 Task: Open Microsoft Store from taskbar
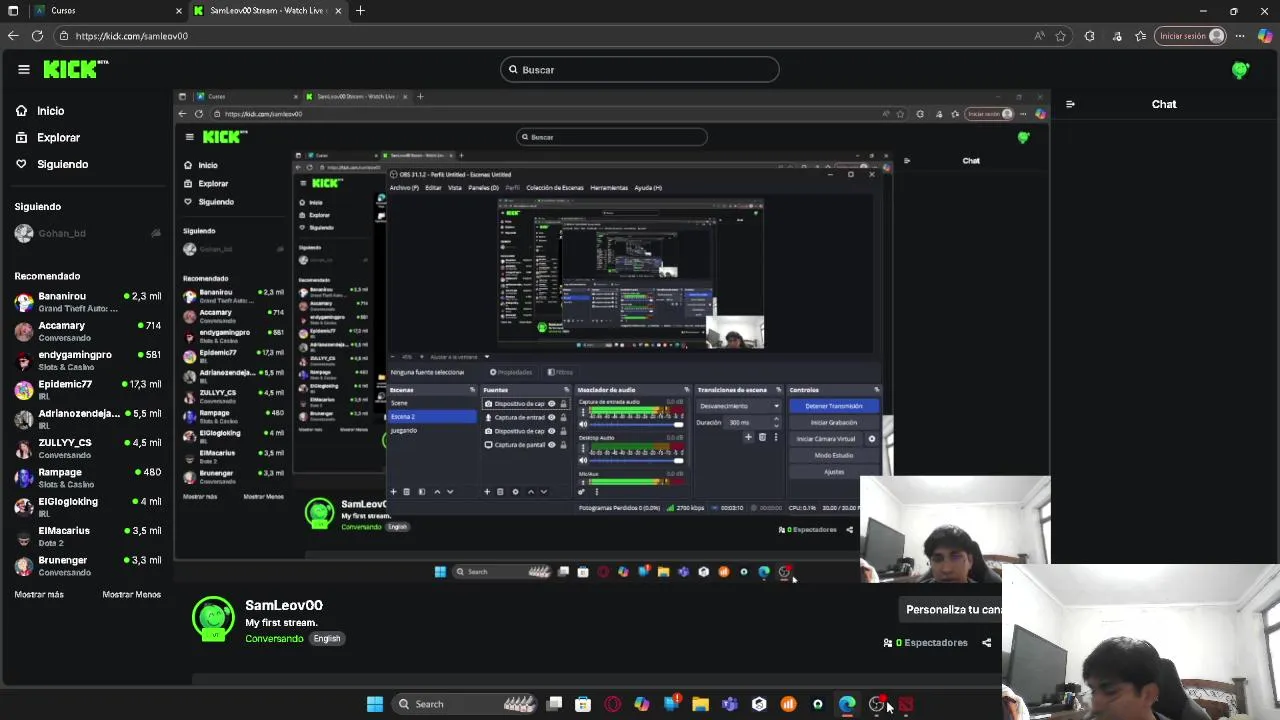tap(583, 704)
